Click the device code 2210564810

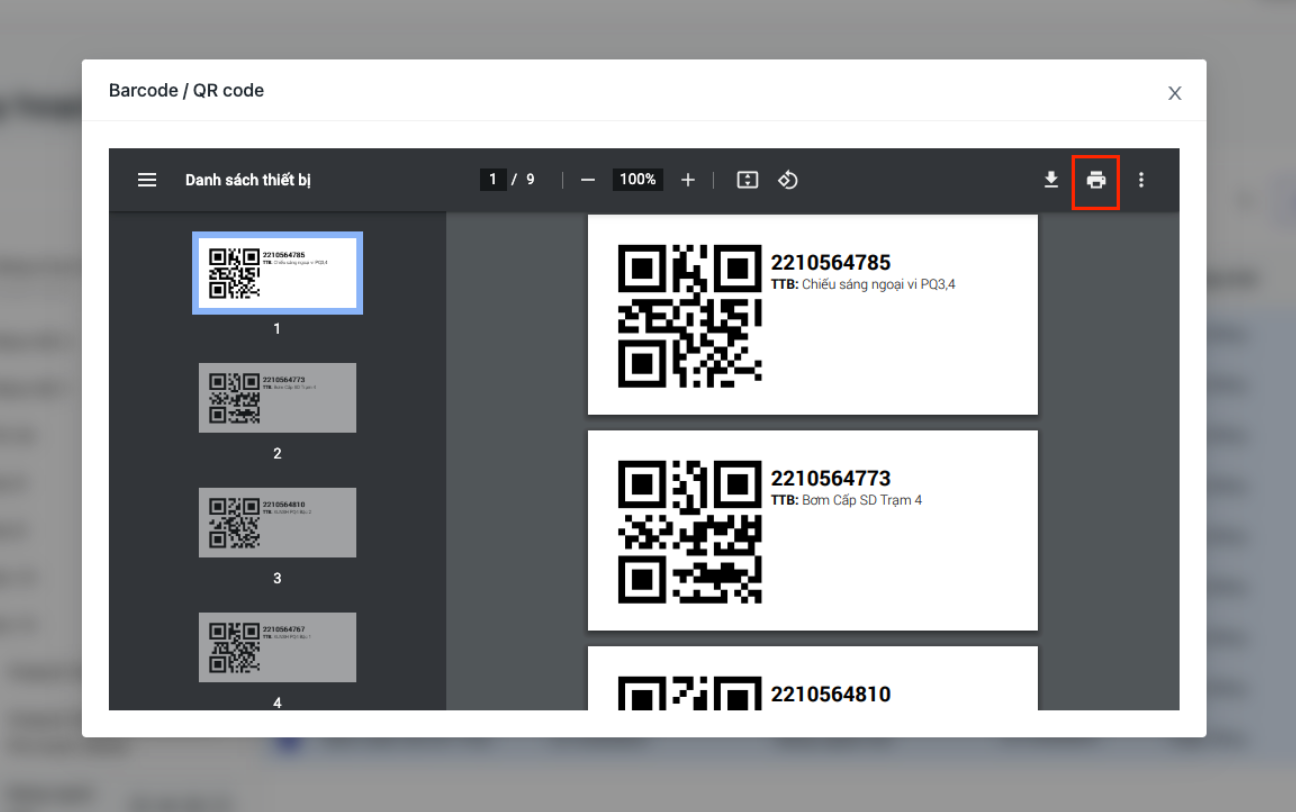[830, 695]
